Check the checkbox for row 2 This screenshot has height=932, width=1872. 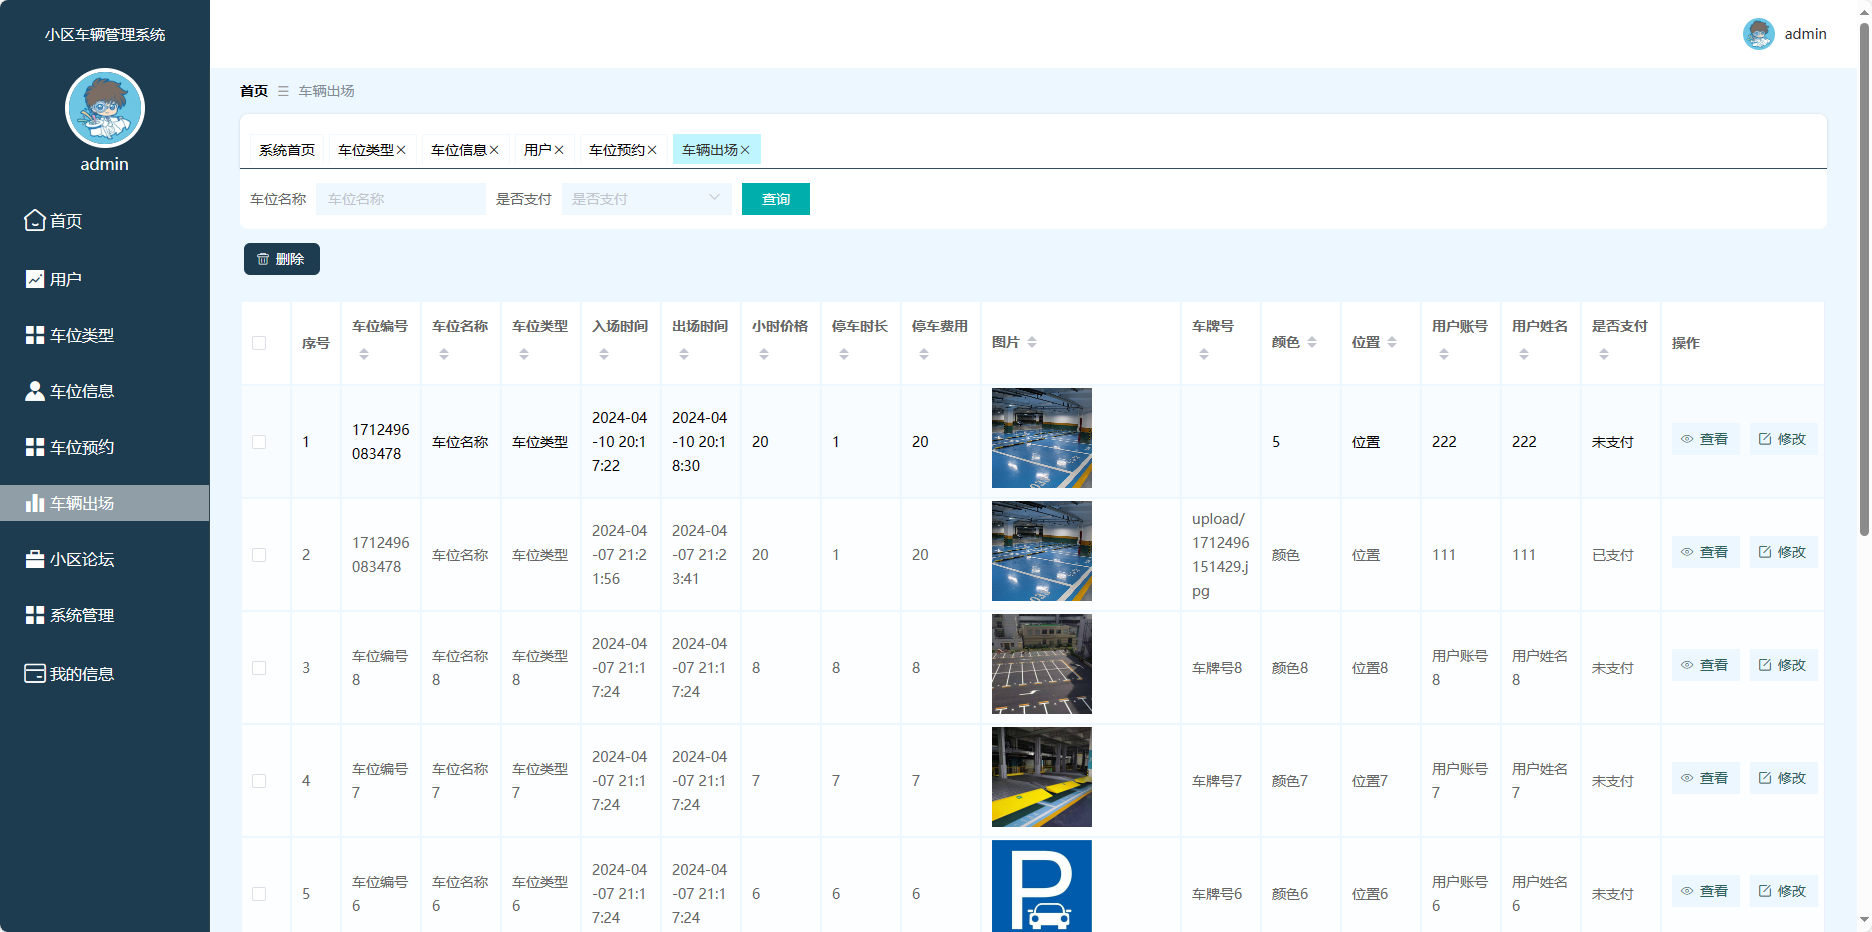[x=259, y=555]
